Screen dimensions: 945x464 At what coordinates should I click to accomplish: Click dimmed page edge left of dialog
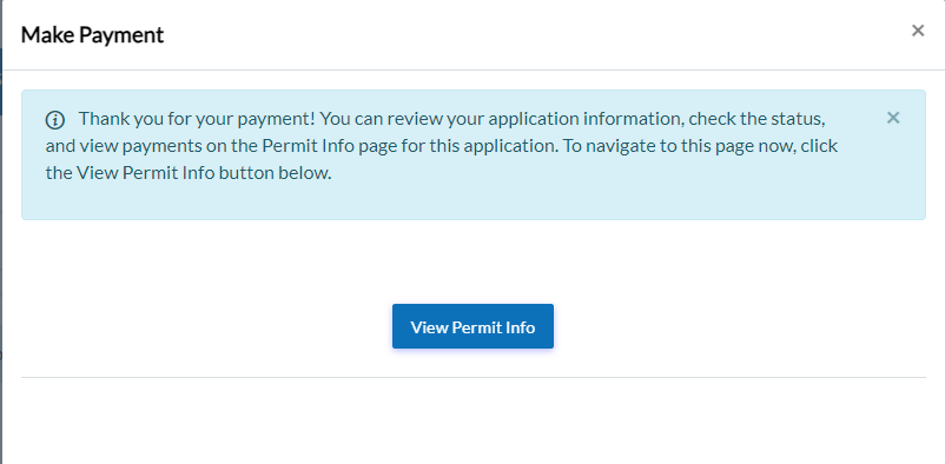pyautogui.click(x=1, y=250)
